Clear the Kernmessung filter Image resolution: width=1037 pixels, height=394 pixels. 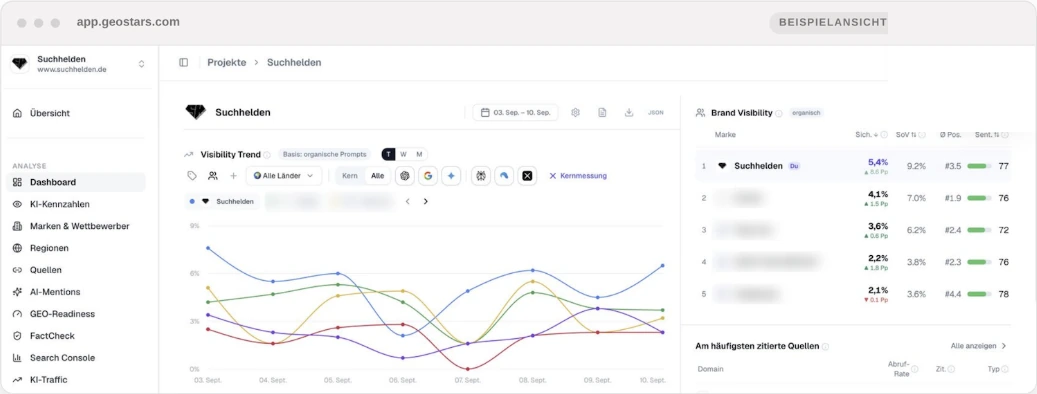tap(577, 176)
